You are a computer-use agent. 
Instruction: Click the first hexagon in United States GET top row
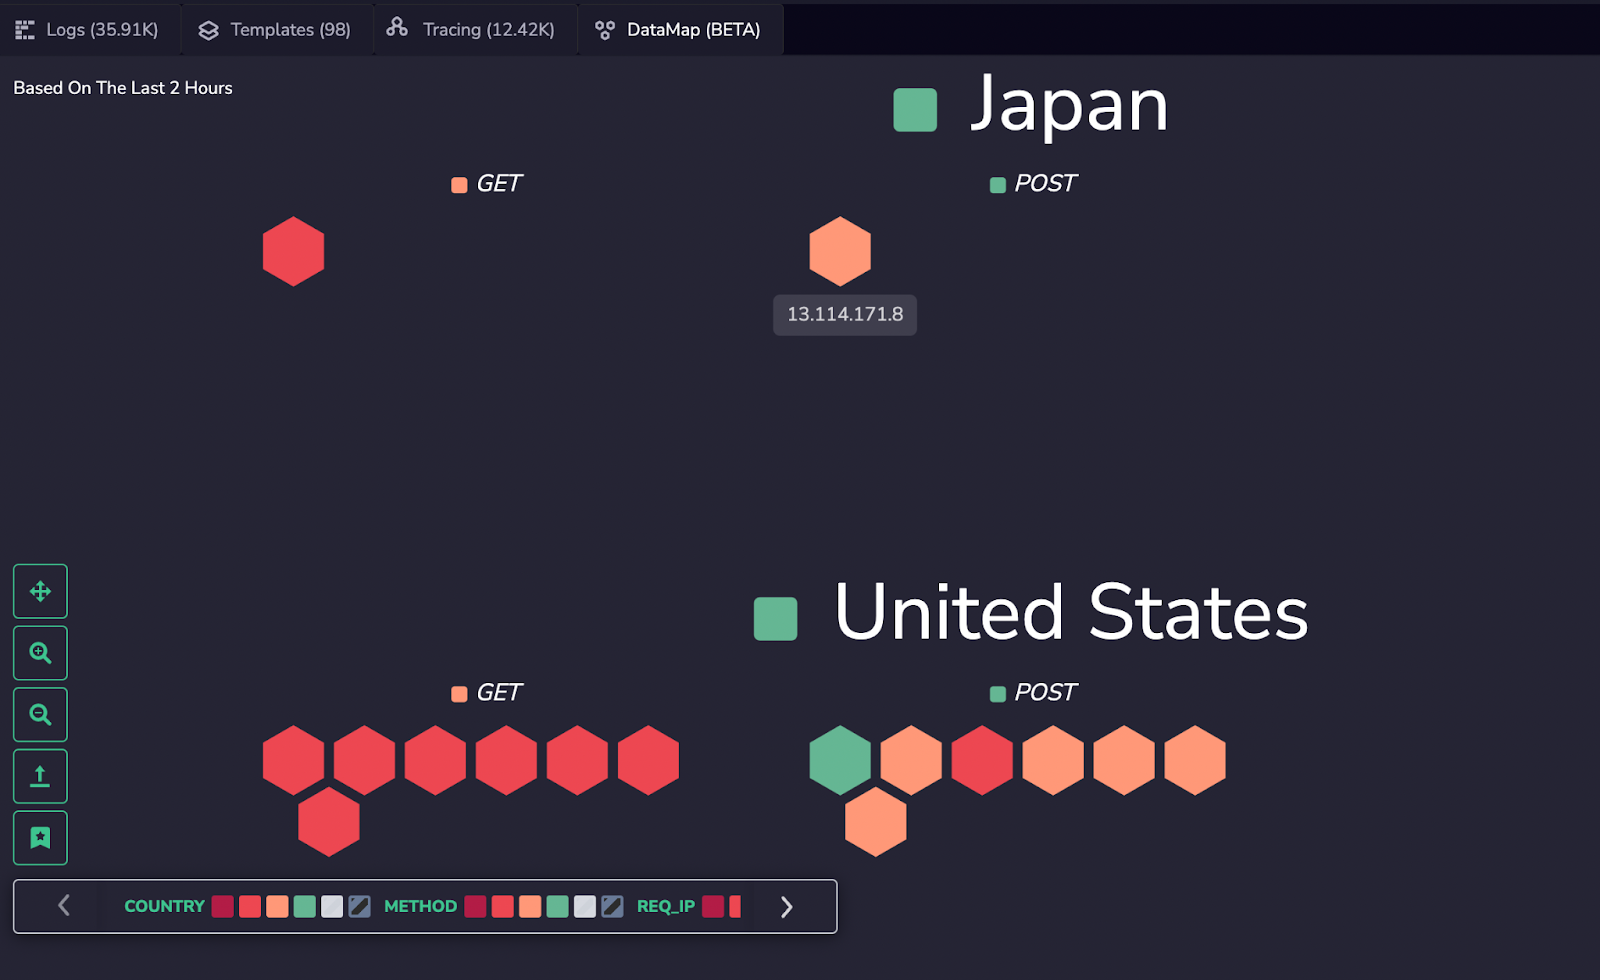(x=293, y=760)
